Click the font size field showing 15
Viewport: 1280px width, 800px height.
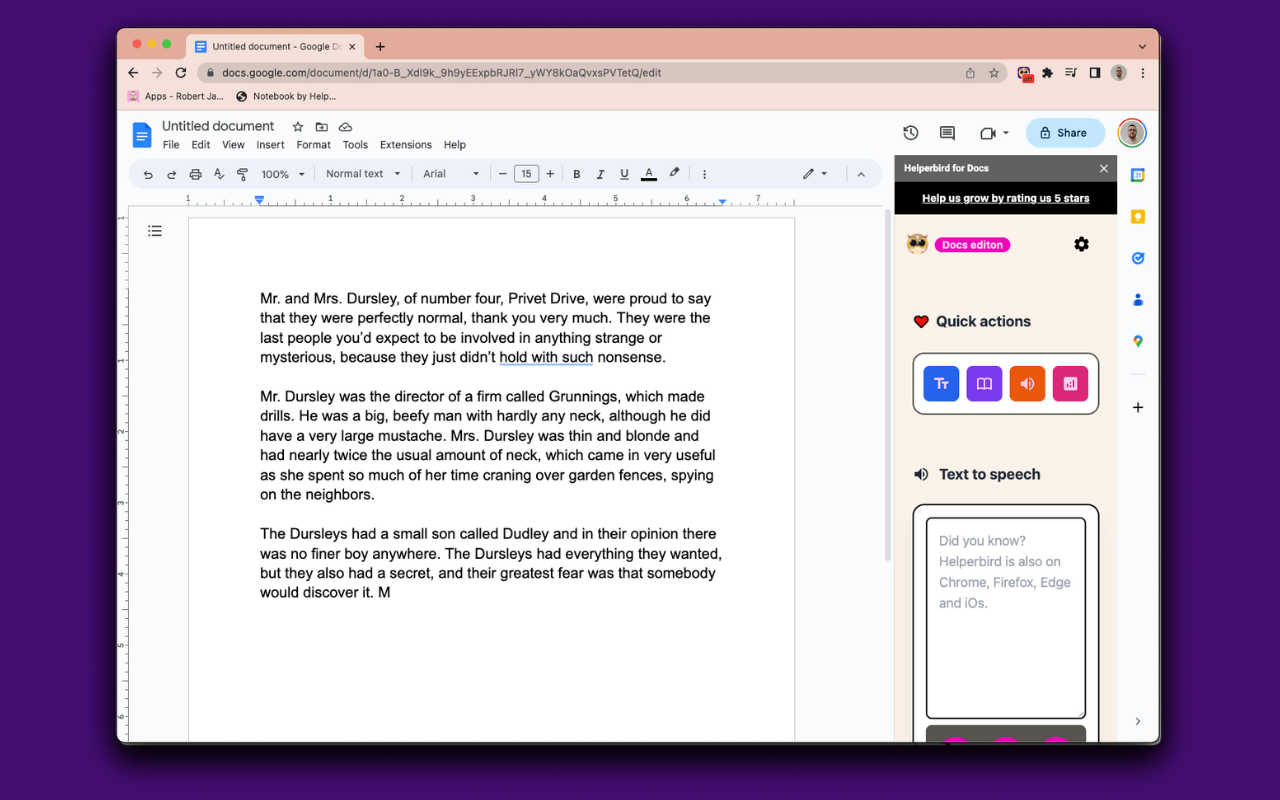[x=526, y=174]
